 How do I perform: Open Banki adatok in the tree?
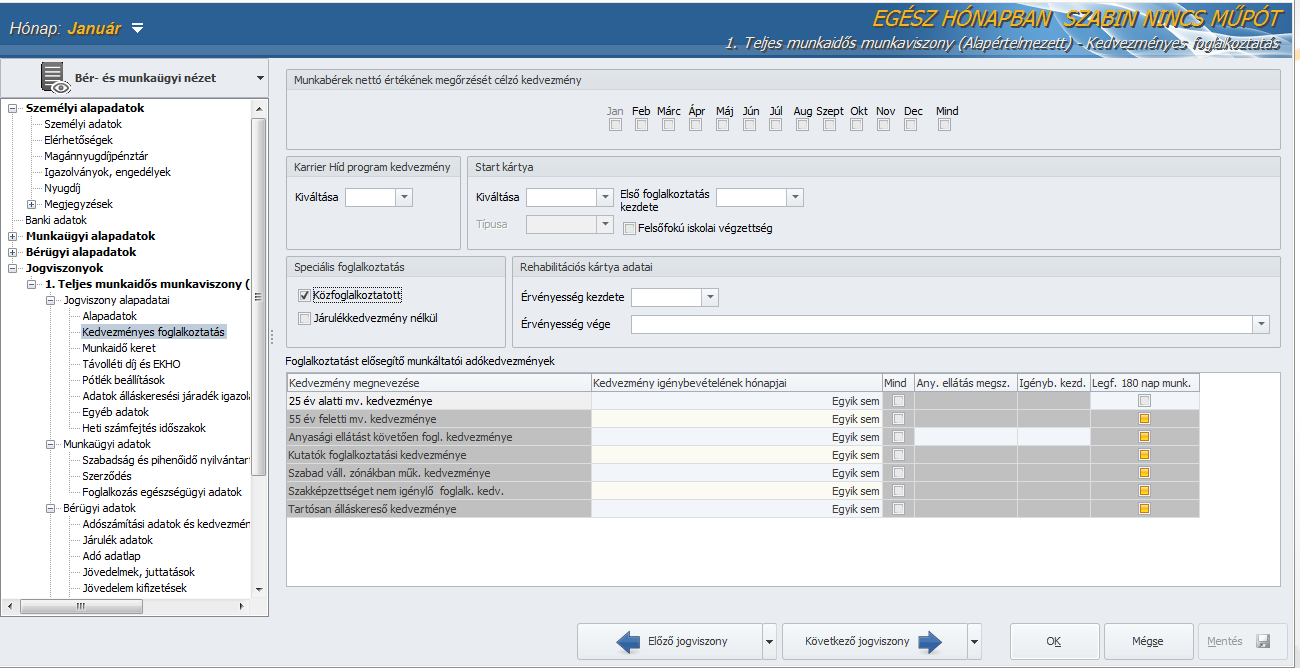pyautogui.click(x=56, y=220)
